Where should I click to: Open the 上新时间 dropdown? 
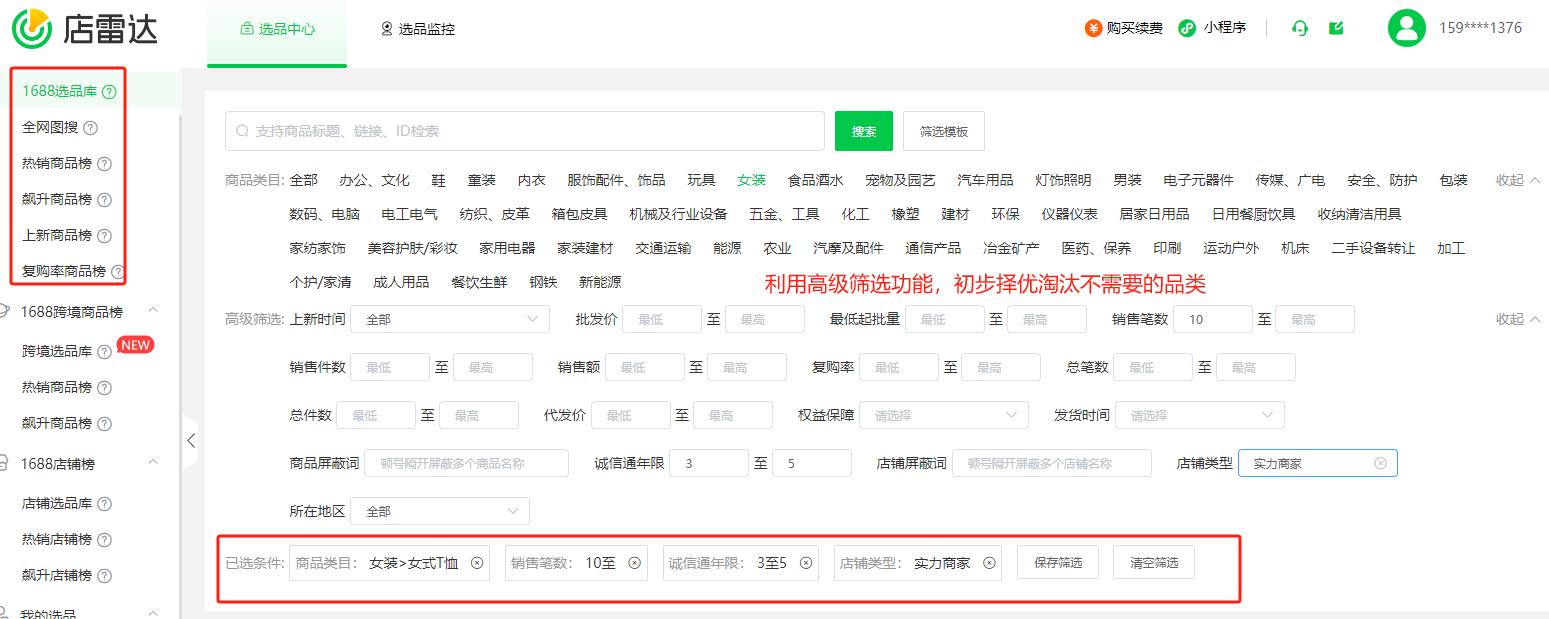[x=449, y=319]
